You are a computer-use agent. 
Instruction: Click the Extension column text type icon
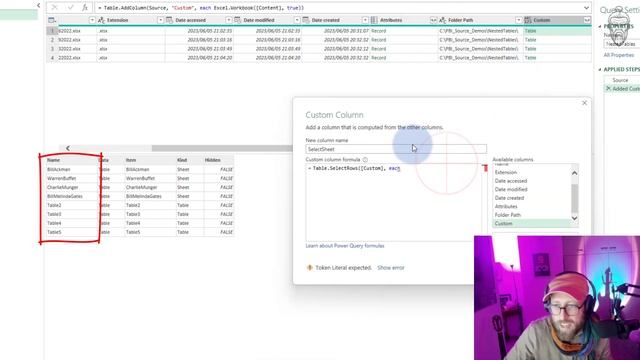102,20
